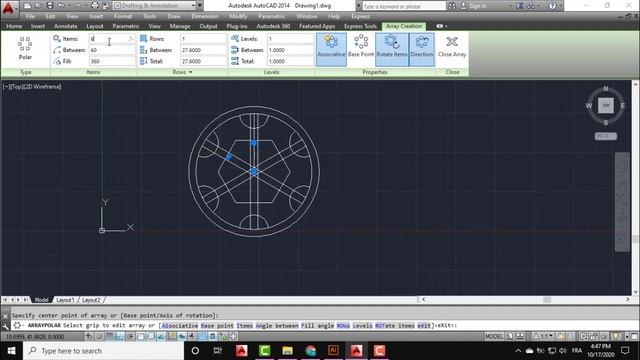Screen dimensions: 640x360
Task: Toggle Rotate Items option
Action: (x=392, y=49)
